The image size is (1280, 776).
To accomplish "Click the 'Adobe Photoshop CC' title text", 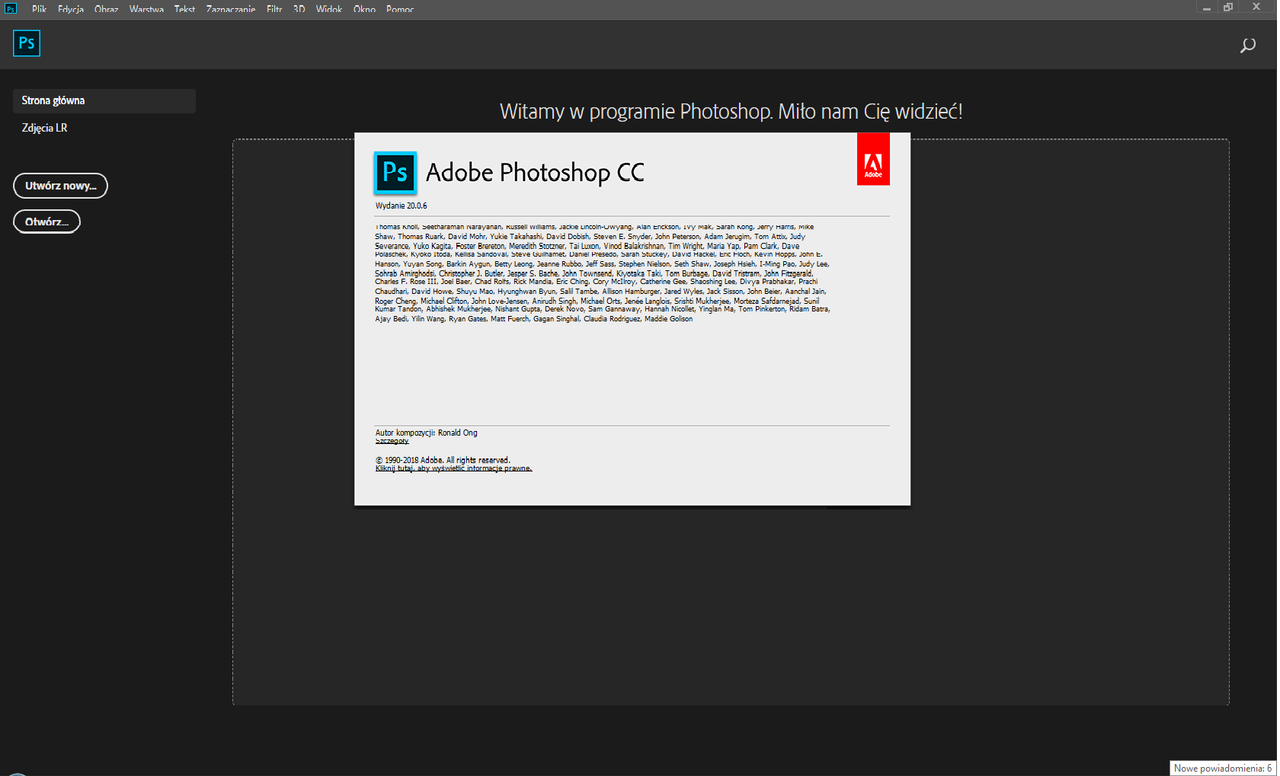I will click(535, 173).
